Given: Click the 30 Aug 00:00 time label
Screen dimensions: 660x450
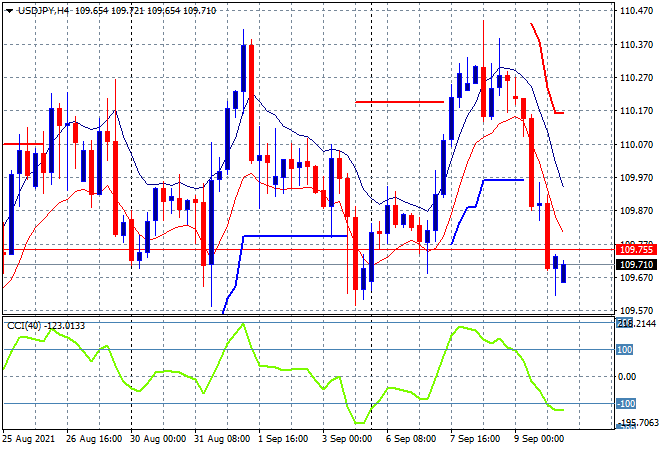Looking at the screenshot, I should 158,439.
